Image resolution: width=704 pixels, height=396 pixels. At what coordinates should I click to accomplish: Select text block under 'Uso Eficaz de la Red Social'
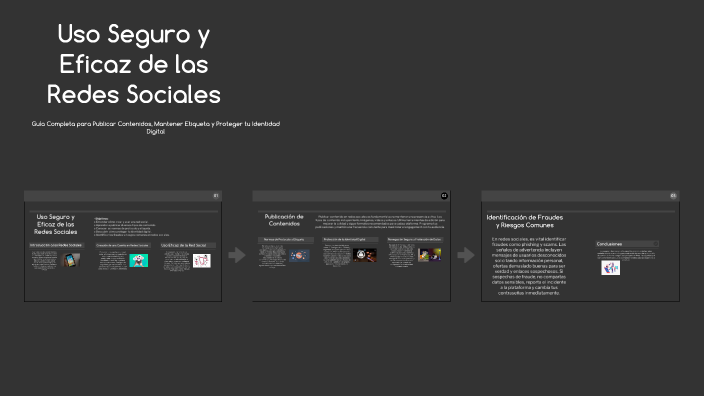pos(176,260)
